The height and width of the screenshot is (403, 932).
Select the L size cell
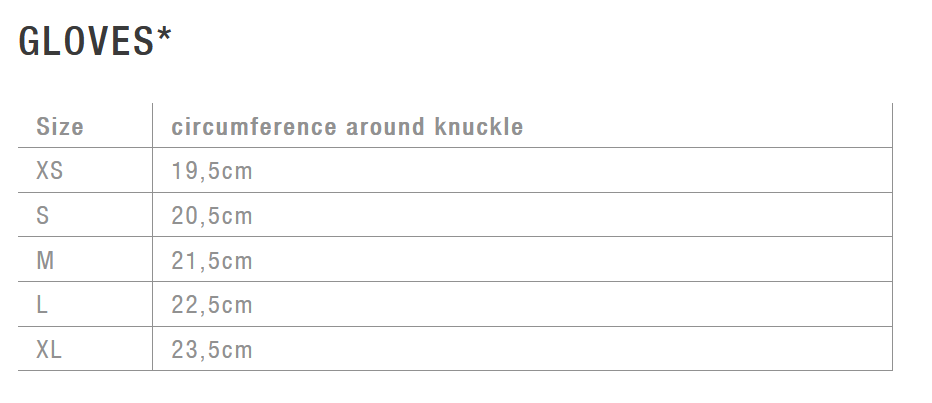pos(42,305)
